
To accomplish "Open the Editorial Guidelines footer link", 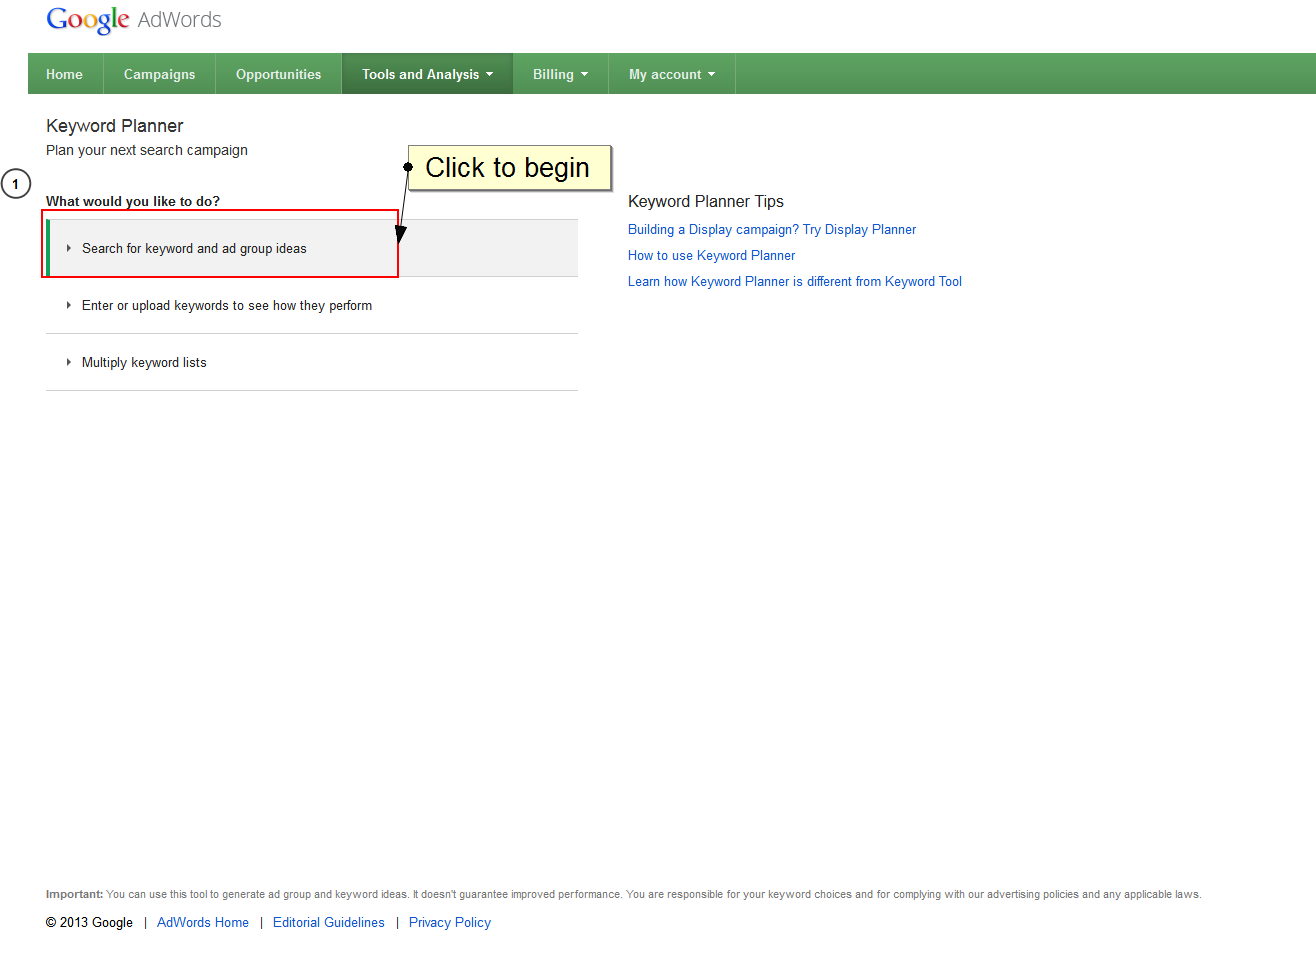I will tap(328, 923).
